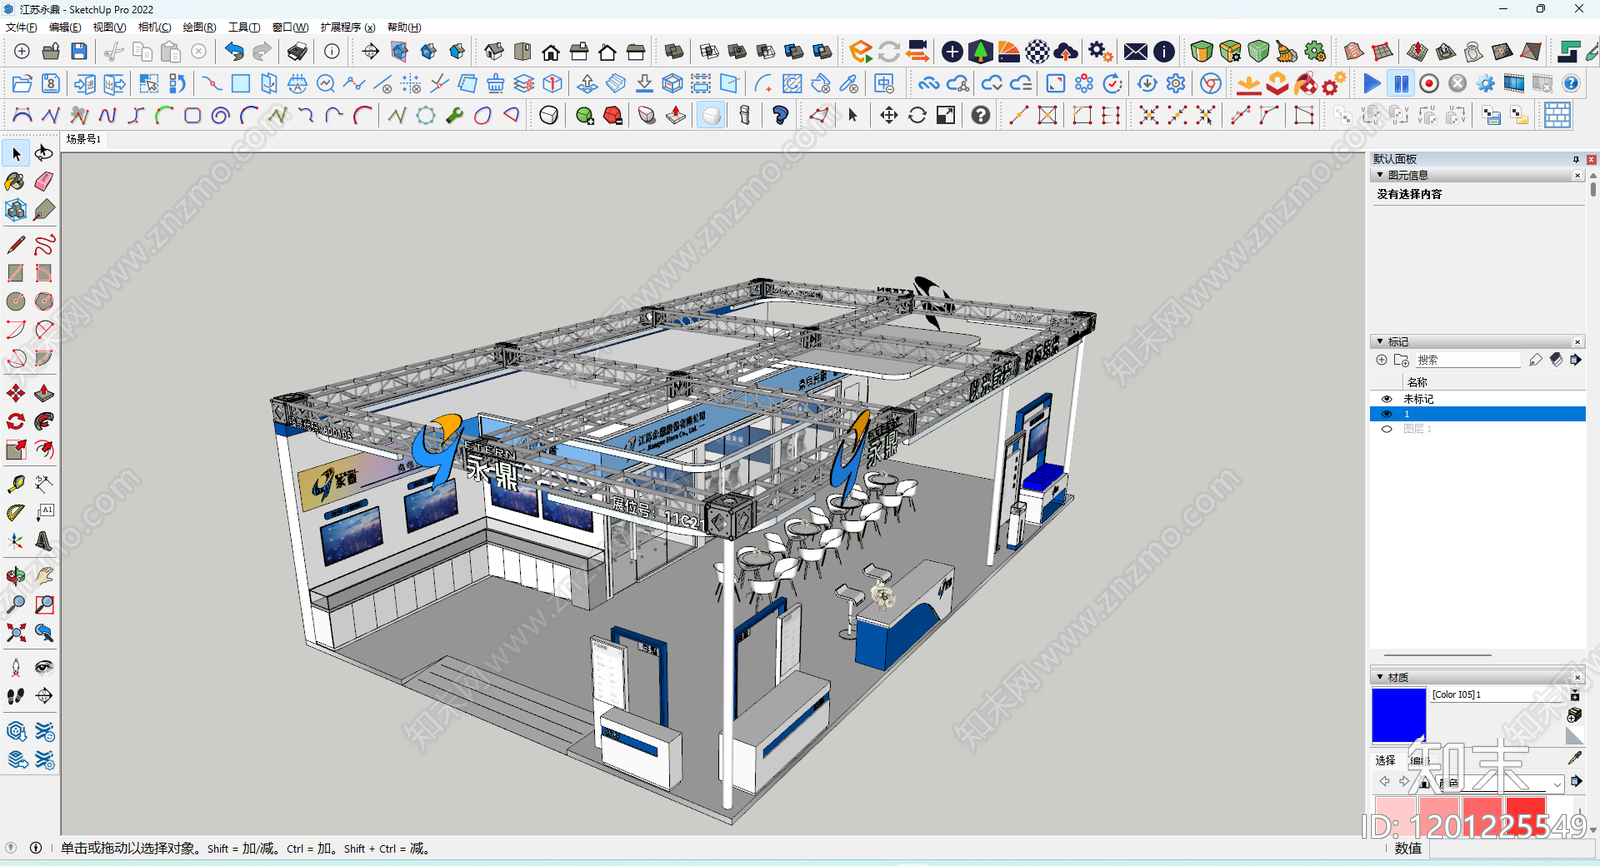Click the material name field [Color I05]1

point(1497,694)
